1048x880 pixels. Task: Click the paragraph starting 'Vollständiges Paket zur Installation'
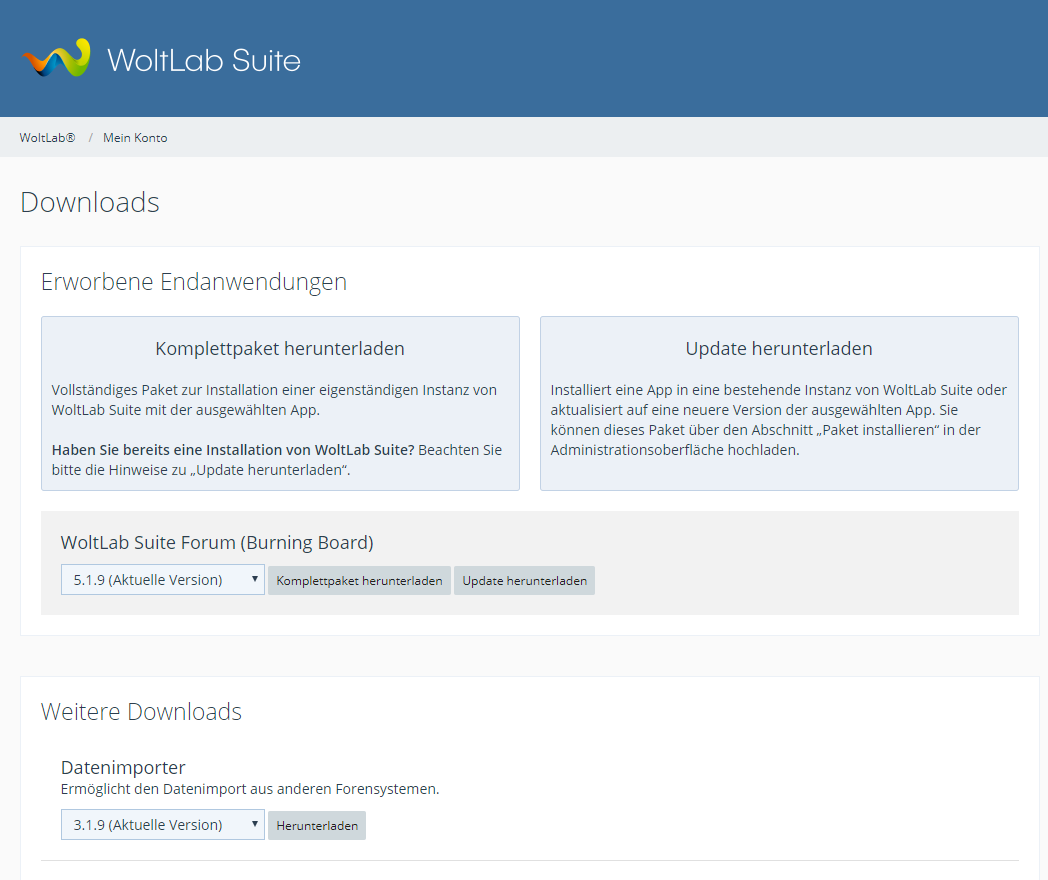274,400
